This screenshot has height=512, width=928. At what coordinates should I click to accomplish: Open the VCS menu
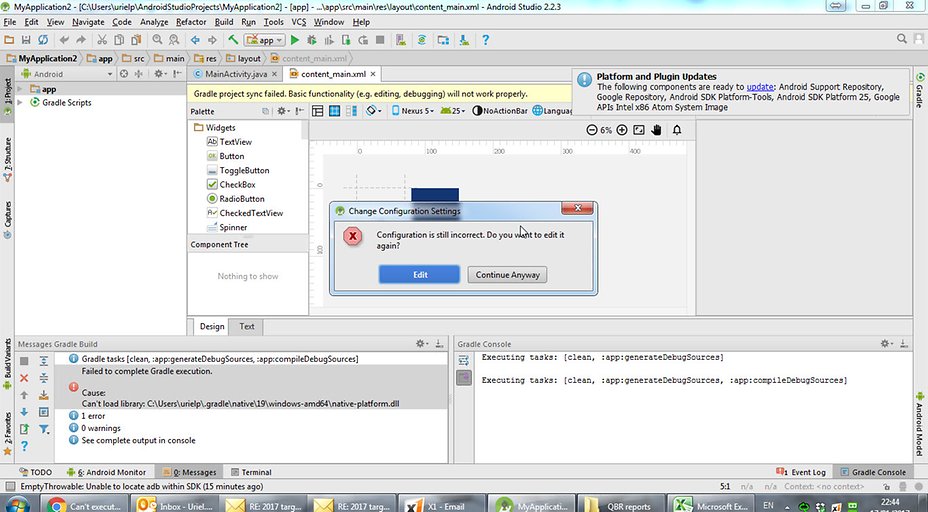click(x=299, y=22)
